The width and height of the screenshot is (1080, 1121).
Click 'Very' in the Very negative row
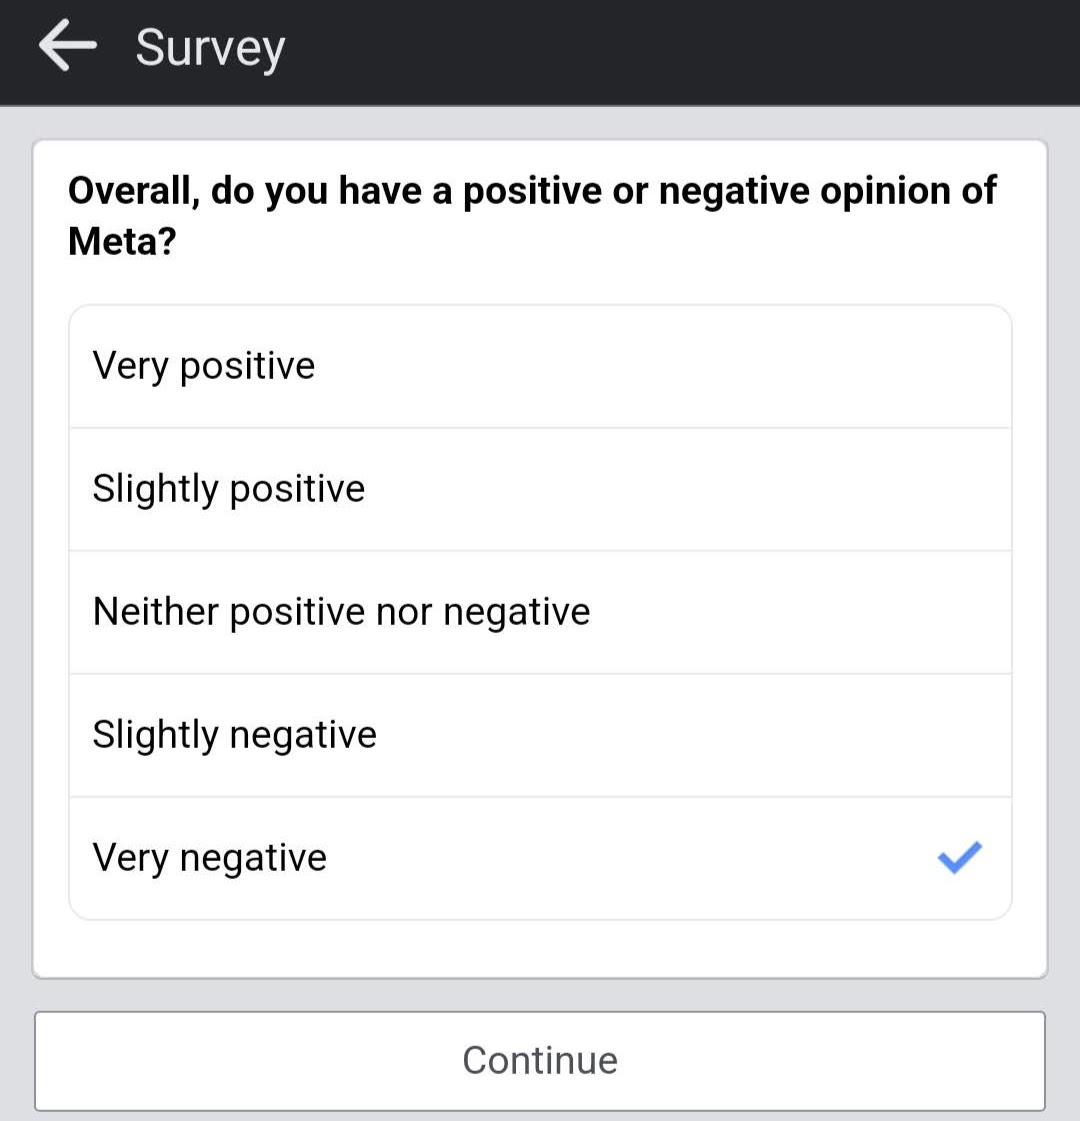pyautogui.click(x=130, y=858)
